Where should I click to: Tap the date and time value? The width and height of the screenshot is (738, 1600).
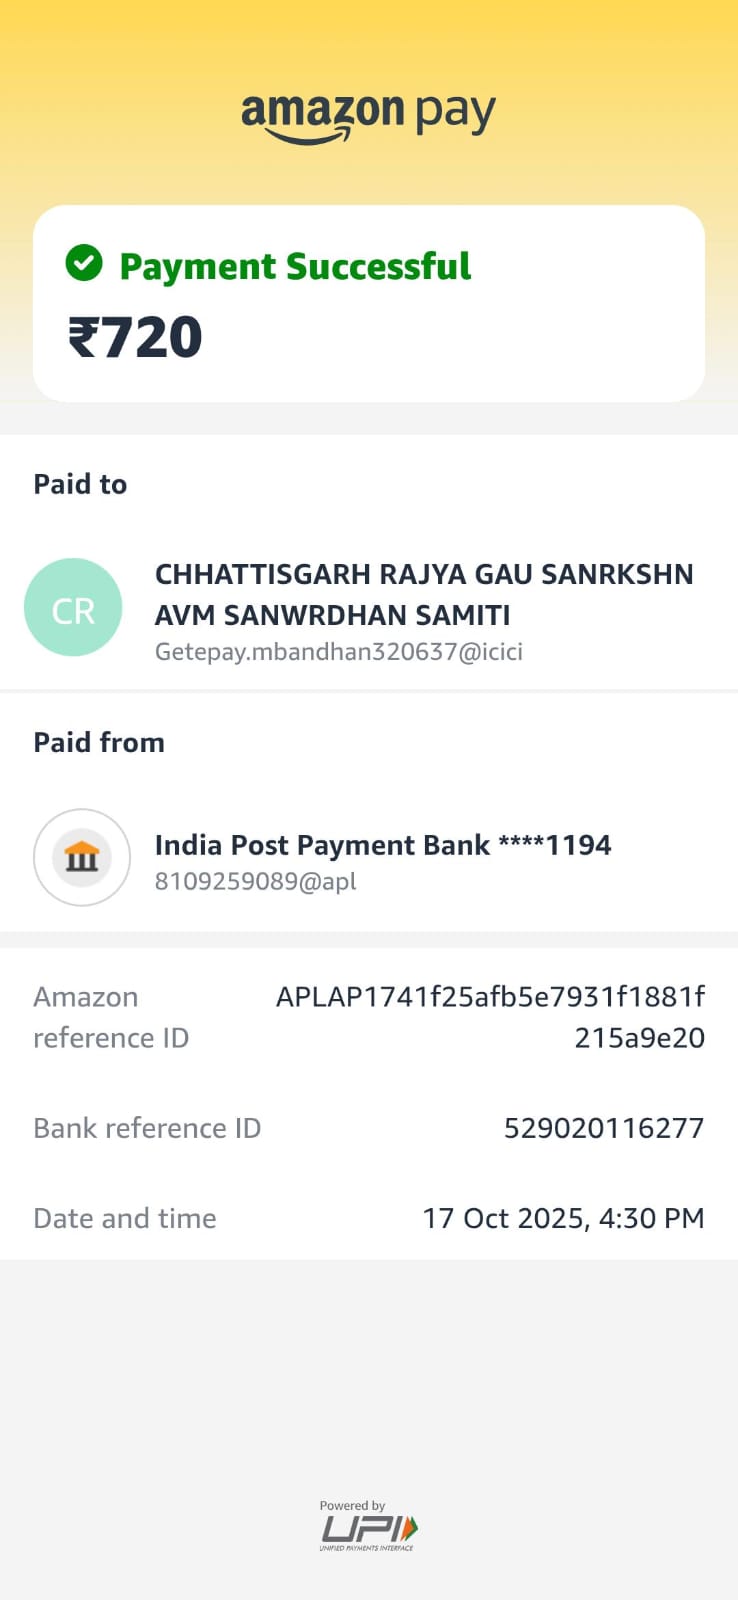coord(563,1218)
